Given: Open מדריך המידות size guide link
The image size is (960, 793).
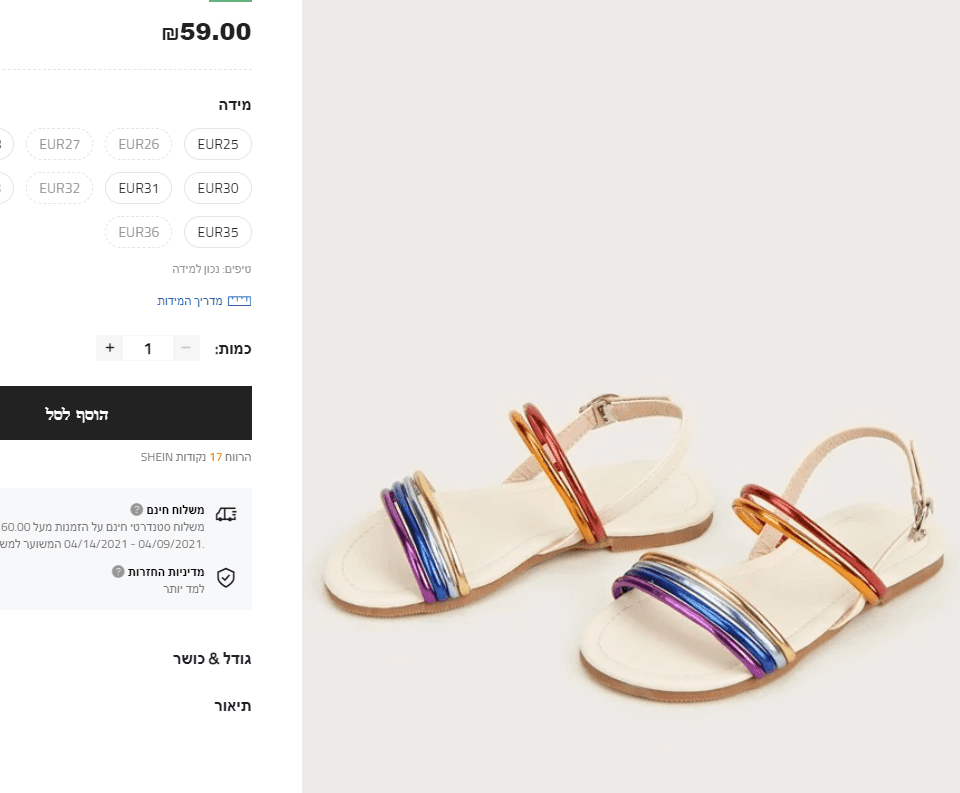Looking at the screenshot, I should pyautogui.click(x=190, y=301).
